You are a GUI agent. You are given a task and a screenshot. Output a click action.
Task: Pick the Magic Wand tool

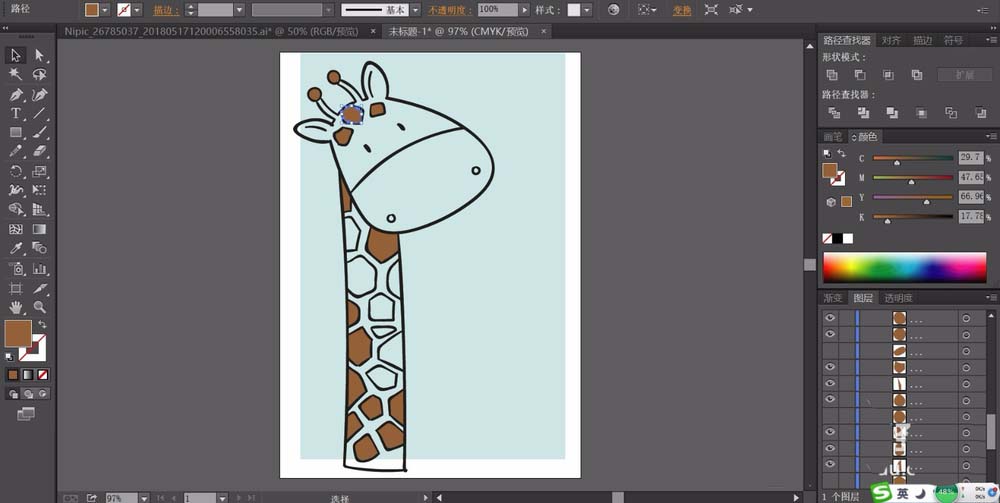click(15, 75)
